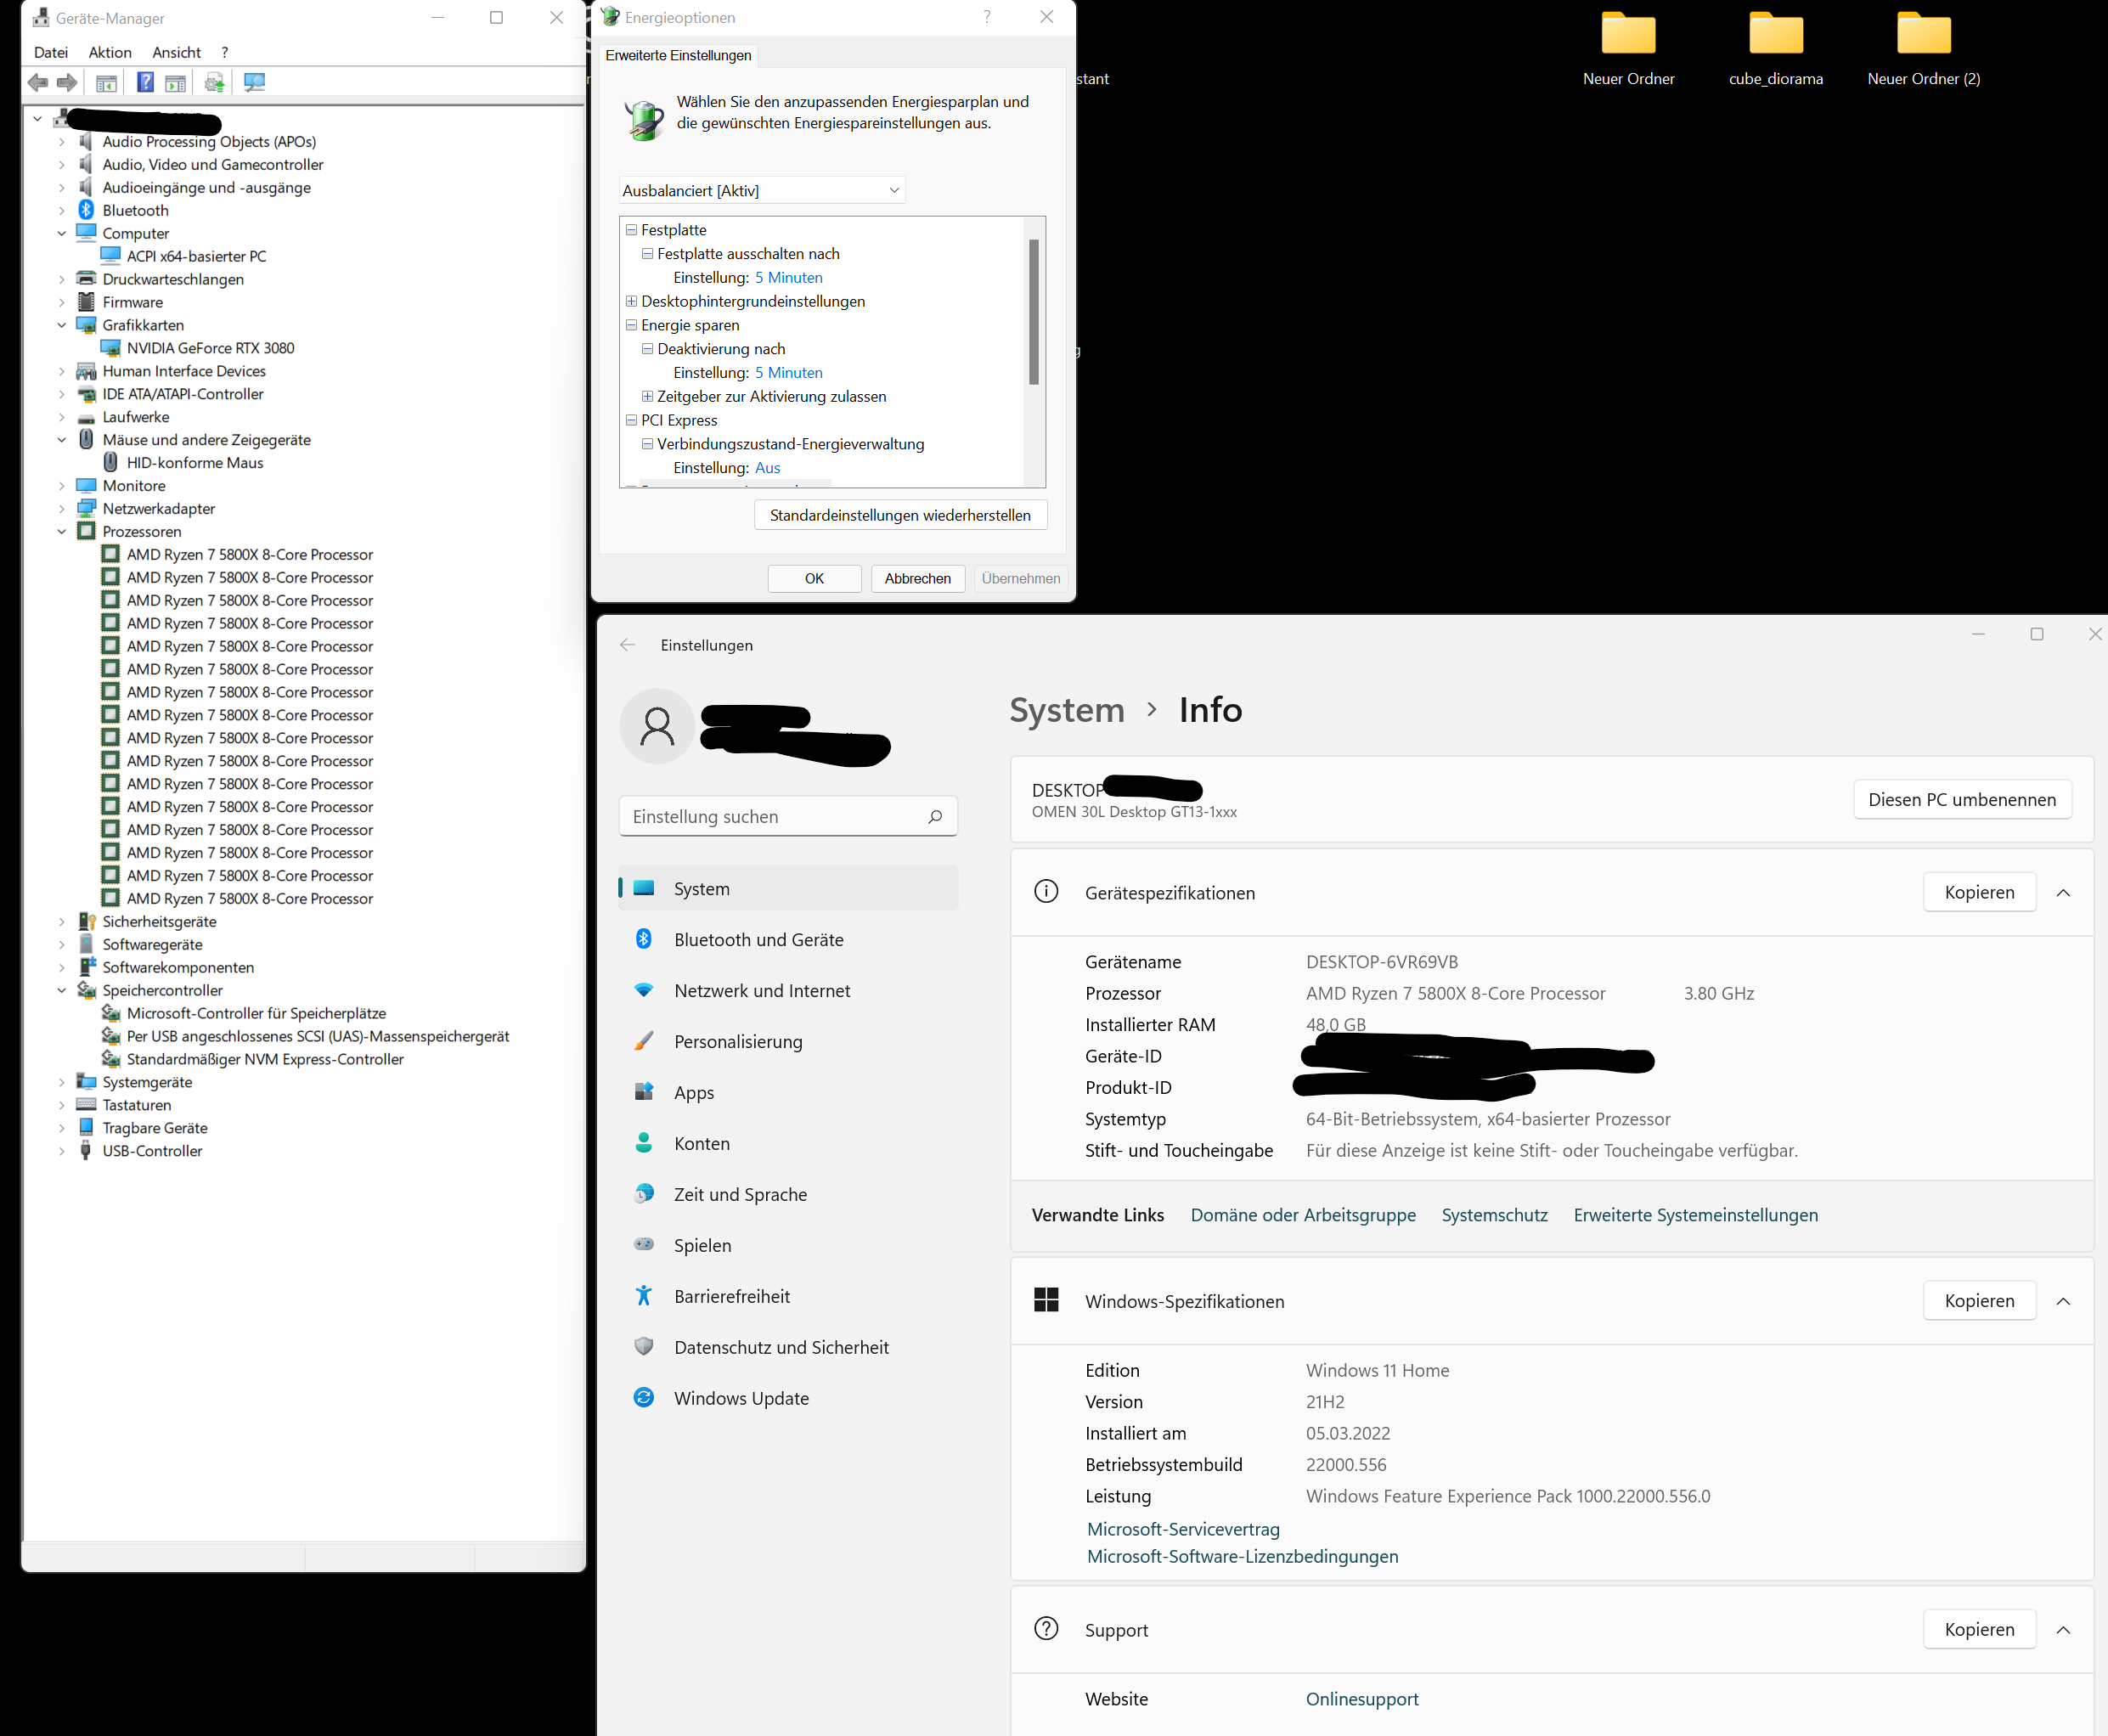Expand Desktophintergrundeinstellungen in Energieoptionen
The image size is (2108, 1736).
pos(631,301)
